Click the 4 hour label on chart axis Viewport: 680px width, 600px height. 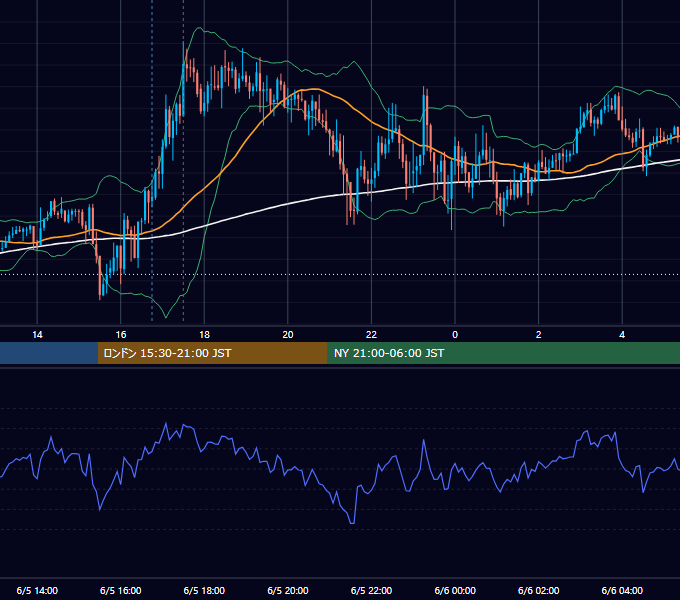click(622, 335)
